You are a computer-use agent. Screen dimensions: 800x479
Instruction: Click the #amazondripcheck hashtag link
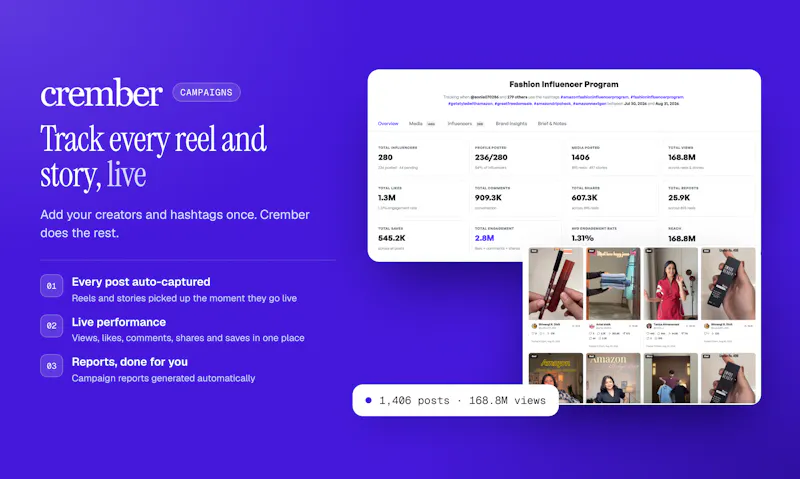pyautogui.click(x=553, y=104)
